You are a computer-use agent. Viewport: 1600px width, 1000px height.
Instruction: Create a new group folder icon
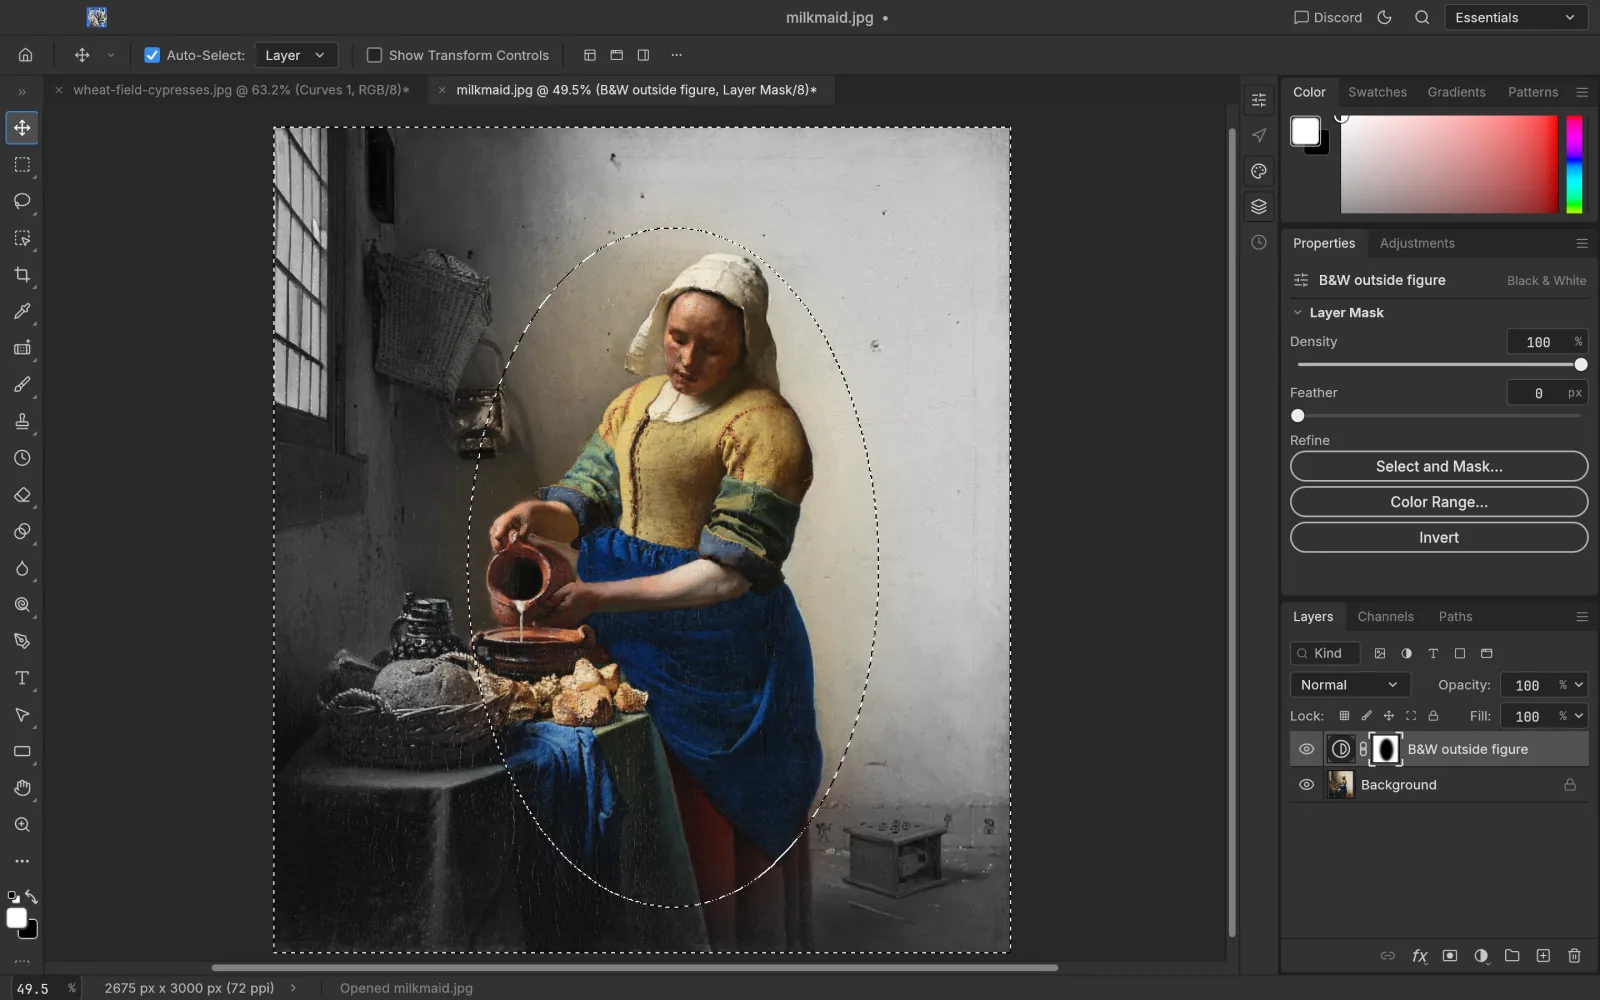[1512, 956]
